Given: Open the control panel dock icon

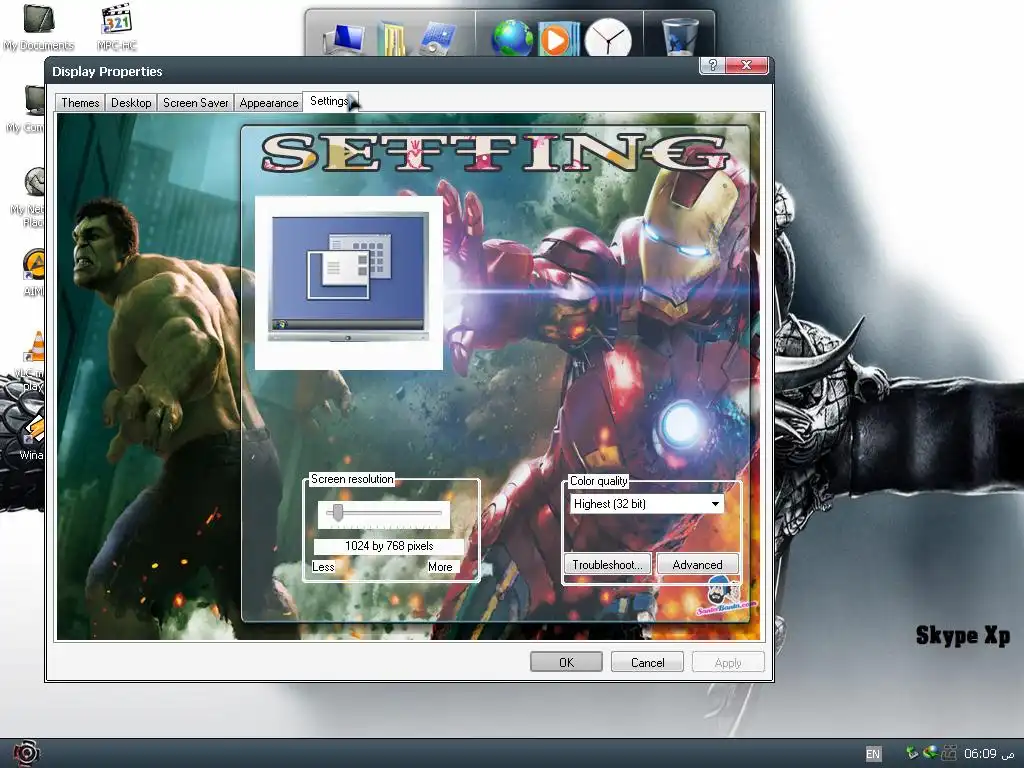Looking at the screenshot, I should pos(438,39).
